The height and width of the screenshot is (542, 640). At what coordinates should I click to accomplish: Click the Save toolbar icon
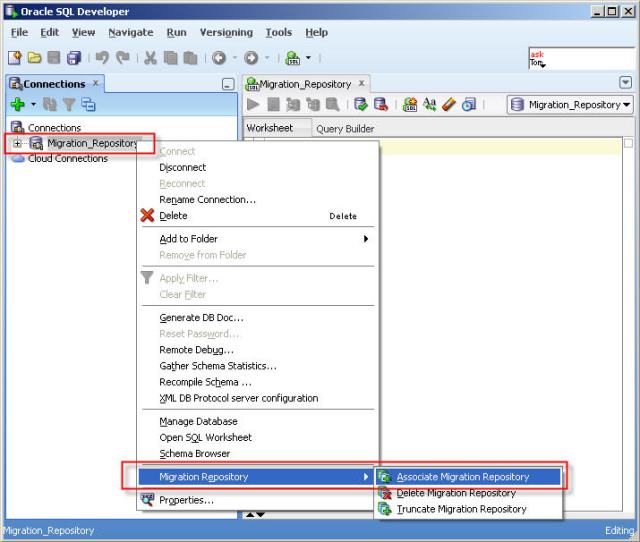click(x=54, y=58)
